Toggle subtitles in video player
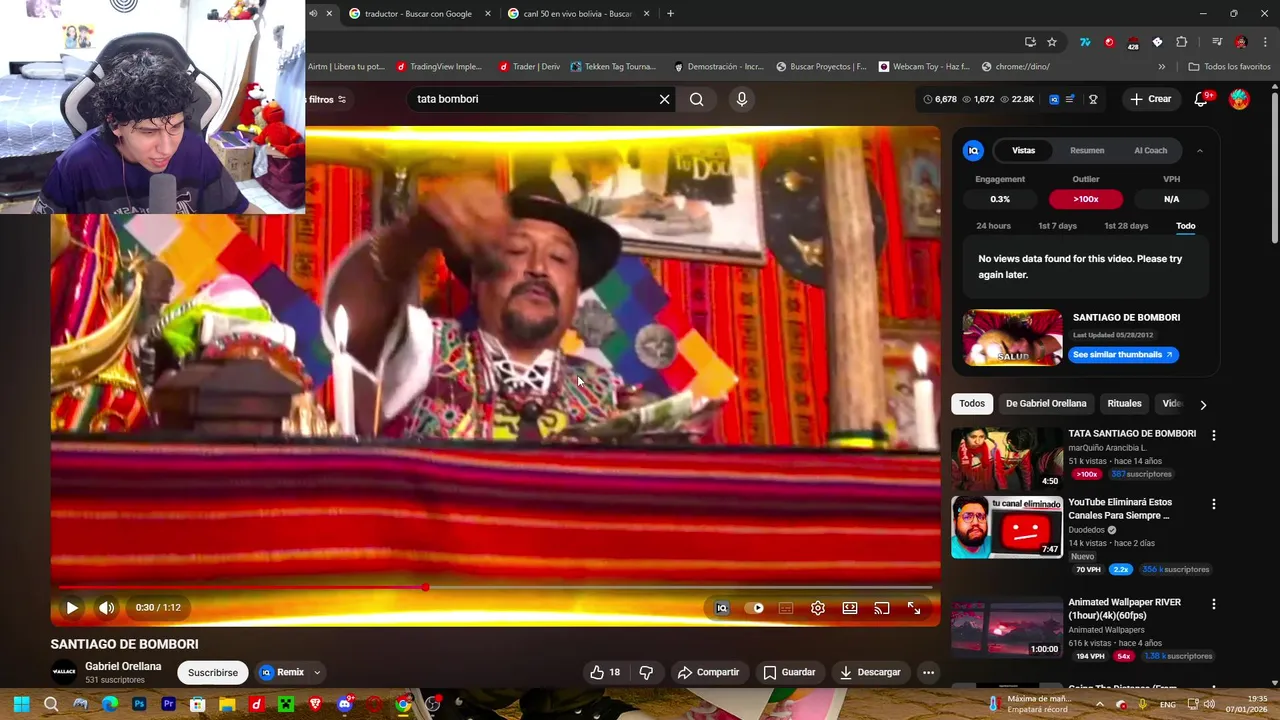The width and height of the screenshot is (1280, 720). coord(786,608)
